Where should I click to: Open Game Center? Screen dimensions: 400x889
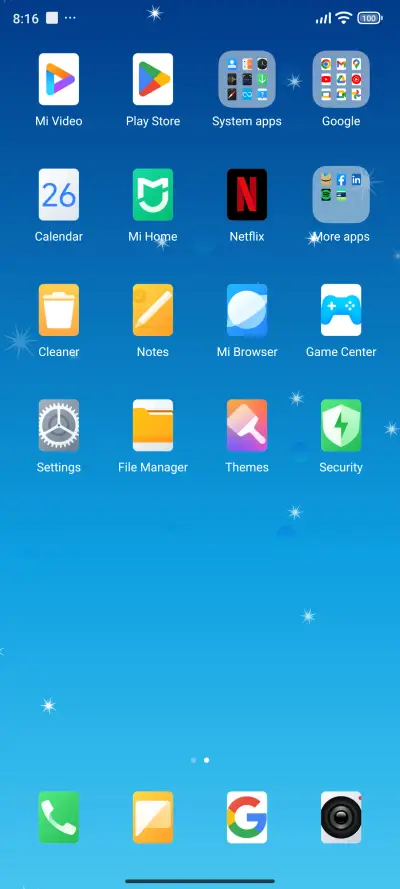[341, 310]
